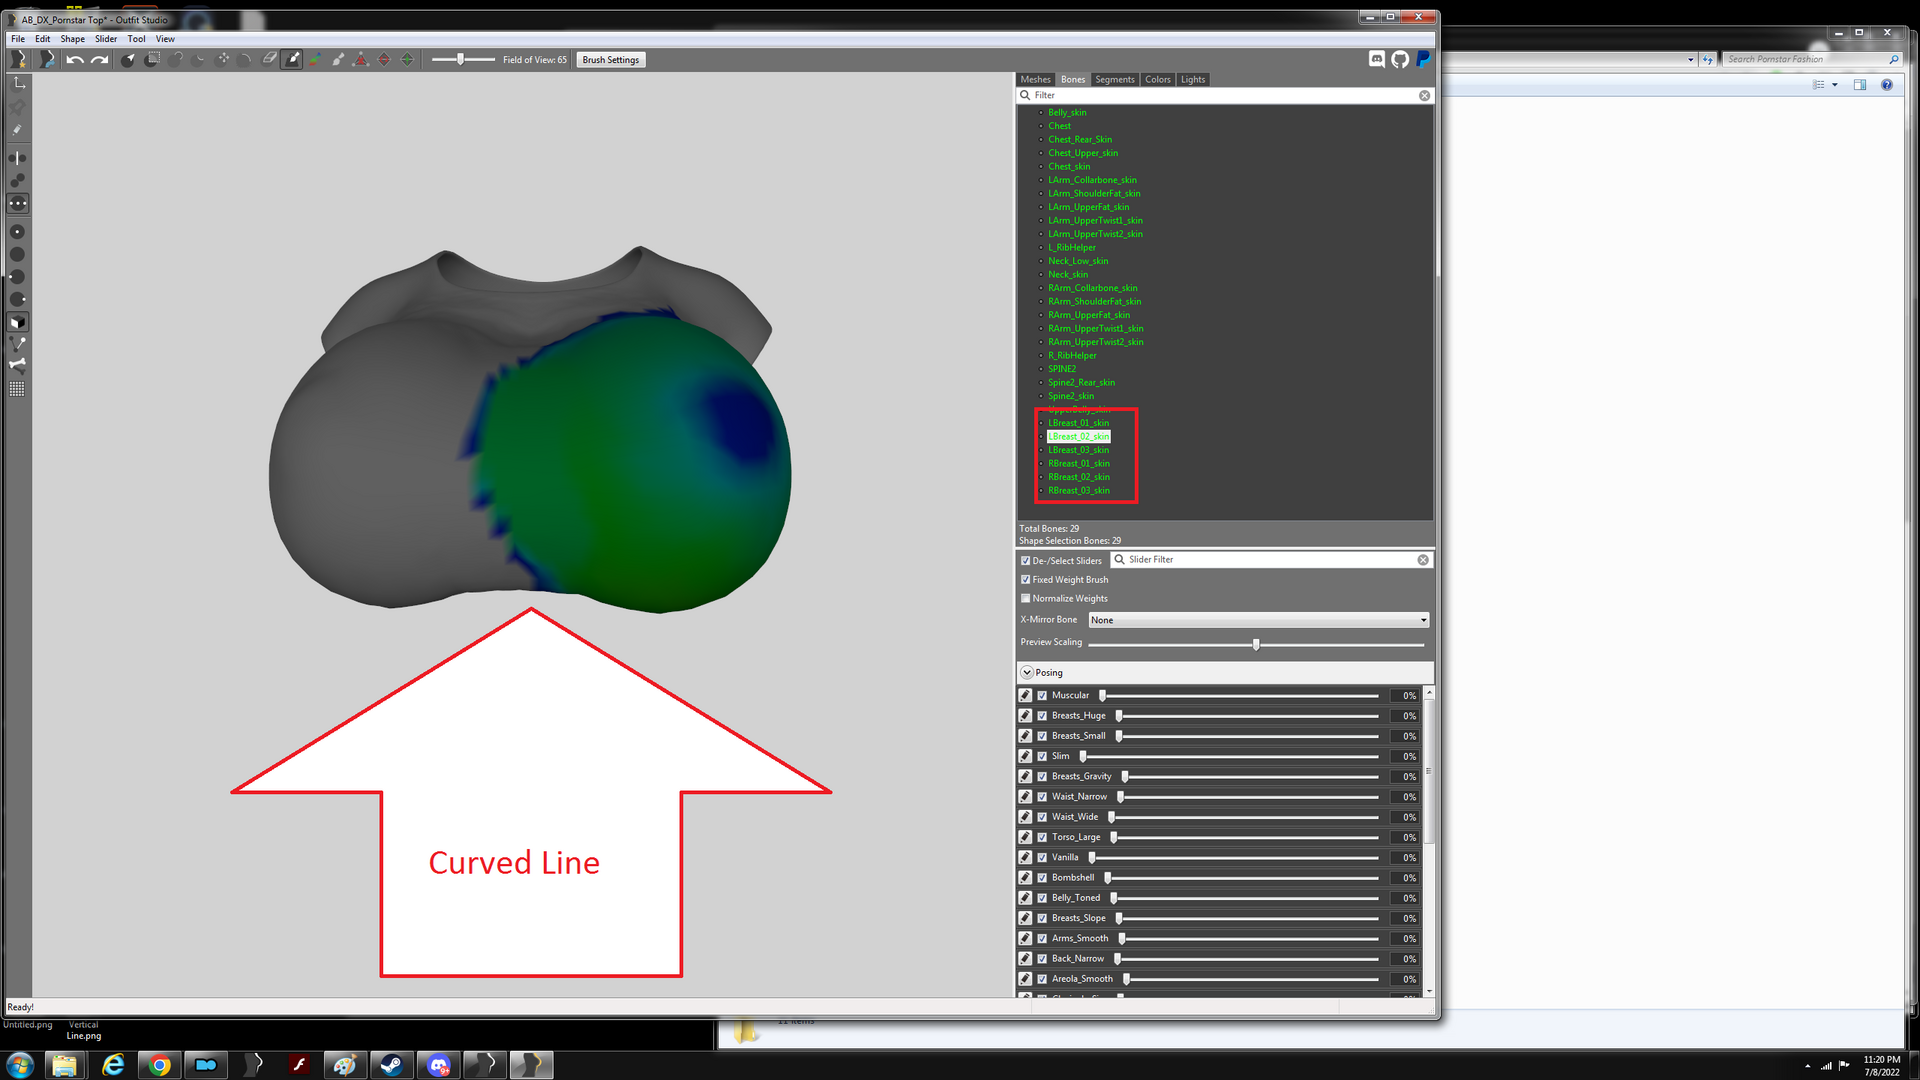Open the X-Mirror Bone dropdown
Image resolution: width=1920 pixels, height=1080 pixels.
1258,620
